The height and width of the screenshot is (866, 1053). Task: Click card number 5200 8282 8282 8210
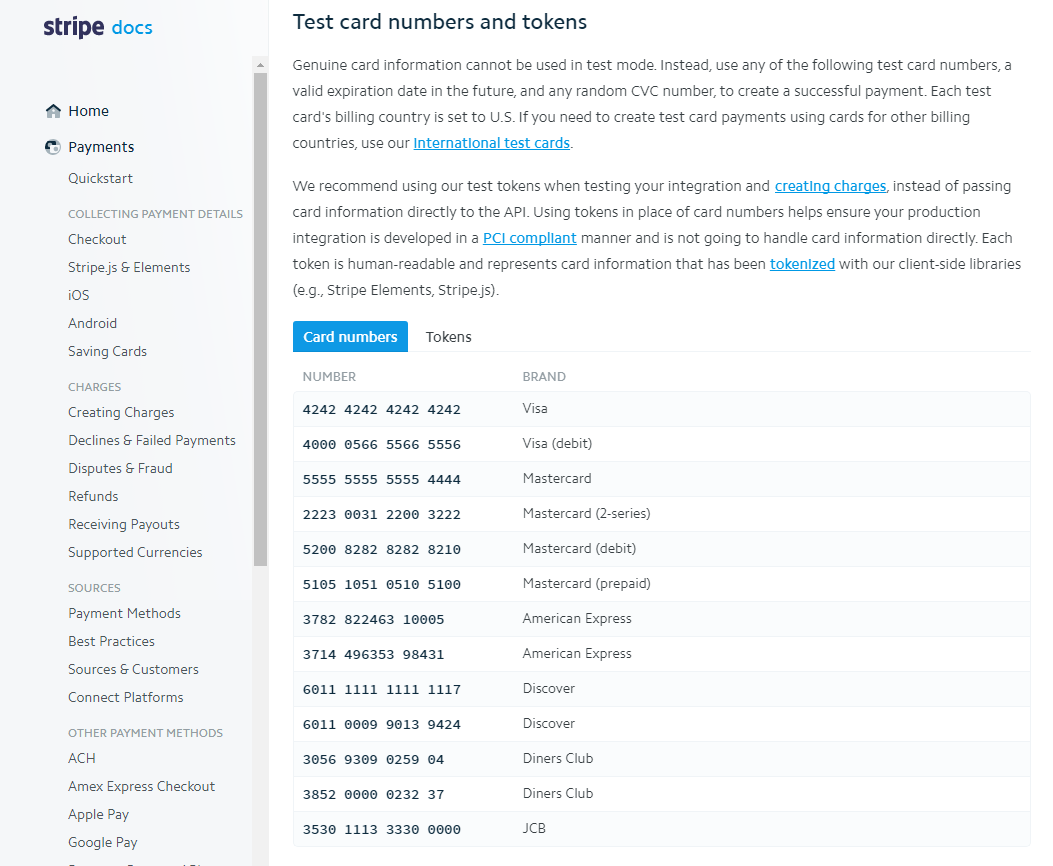click(381, 550)
